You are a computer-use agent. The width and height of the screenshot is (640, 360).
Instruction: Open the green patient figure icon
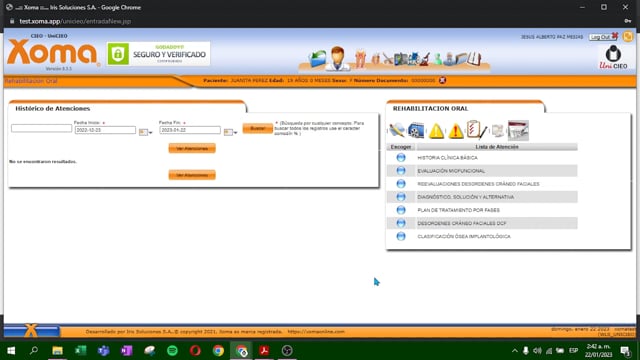point(438,59)
